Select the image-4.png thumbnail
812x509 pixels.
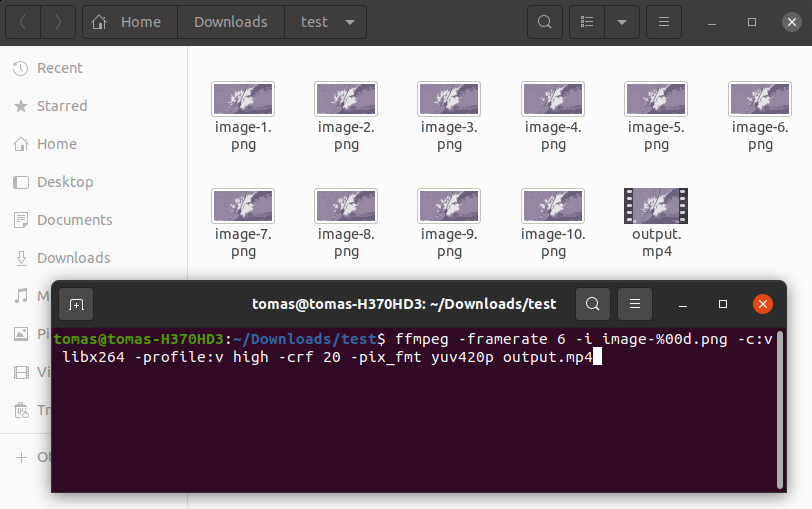click(553, 99)
